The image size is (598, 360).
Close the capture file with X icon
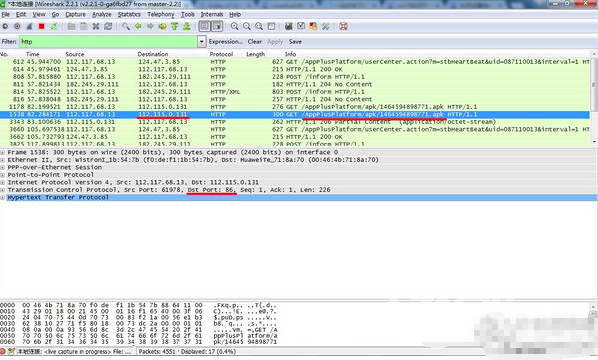point(96,26)
